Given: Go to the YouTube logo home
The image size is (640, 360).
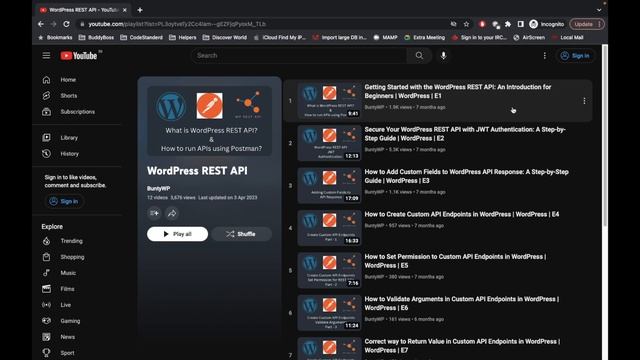Looking at the screenshot, I should coord(79,56).
